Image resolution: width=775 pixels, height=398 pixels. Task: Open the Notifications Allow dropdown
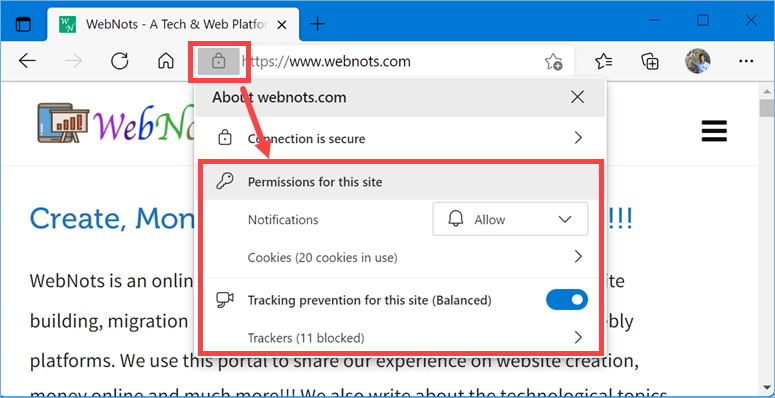click(510, 219)
